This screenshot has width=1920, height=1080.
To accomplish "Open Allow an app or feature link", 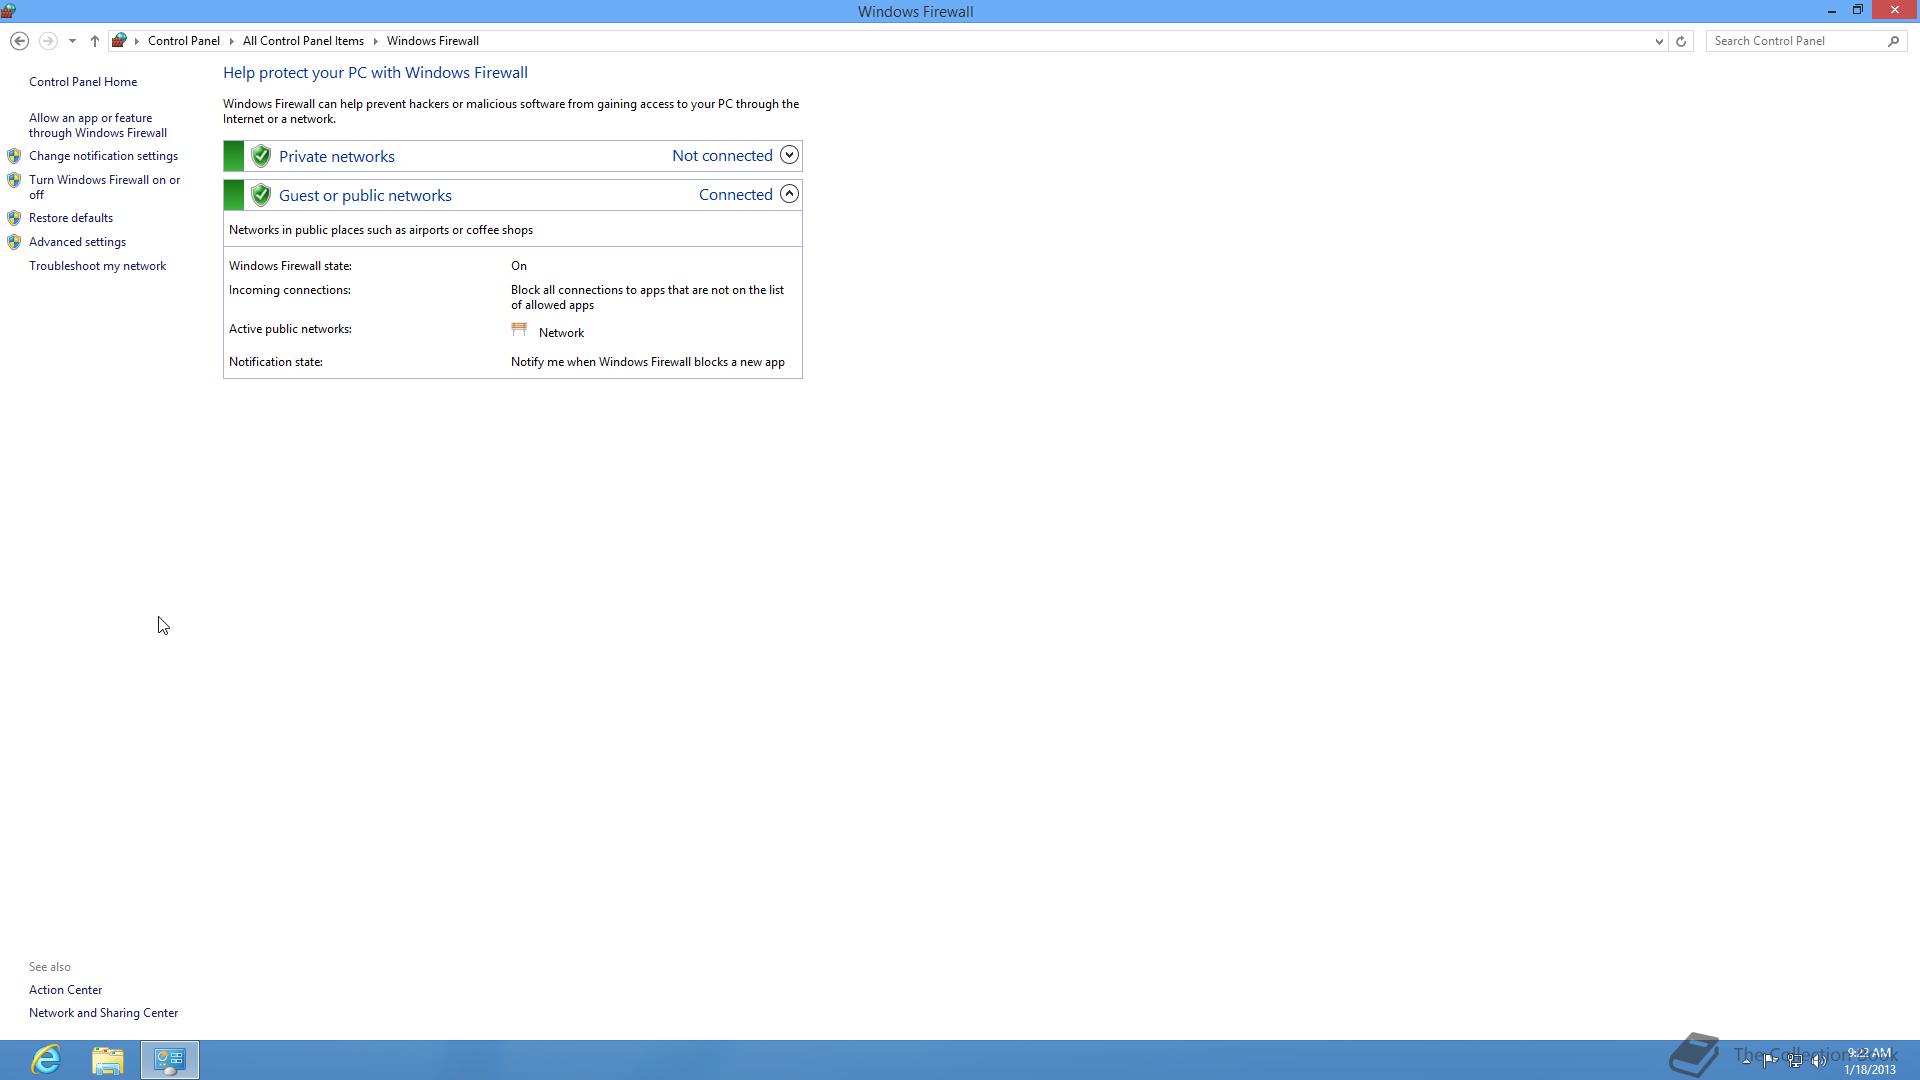I will (x=98, y=125).
